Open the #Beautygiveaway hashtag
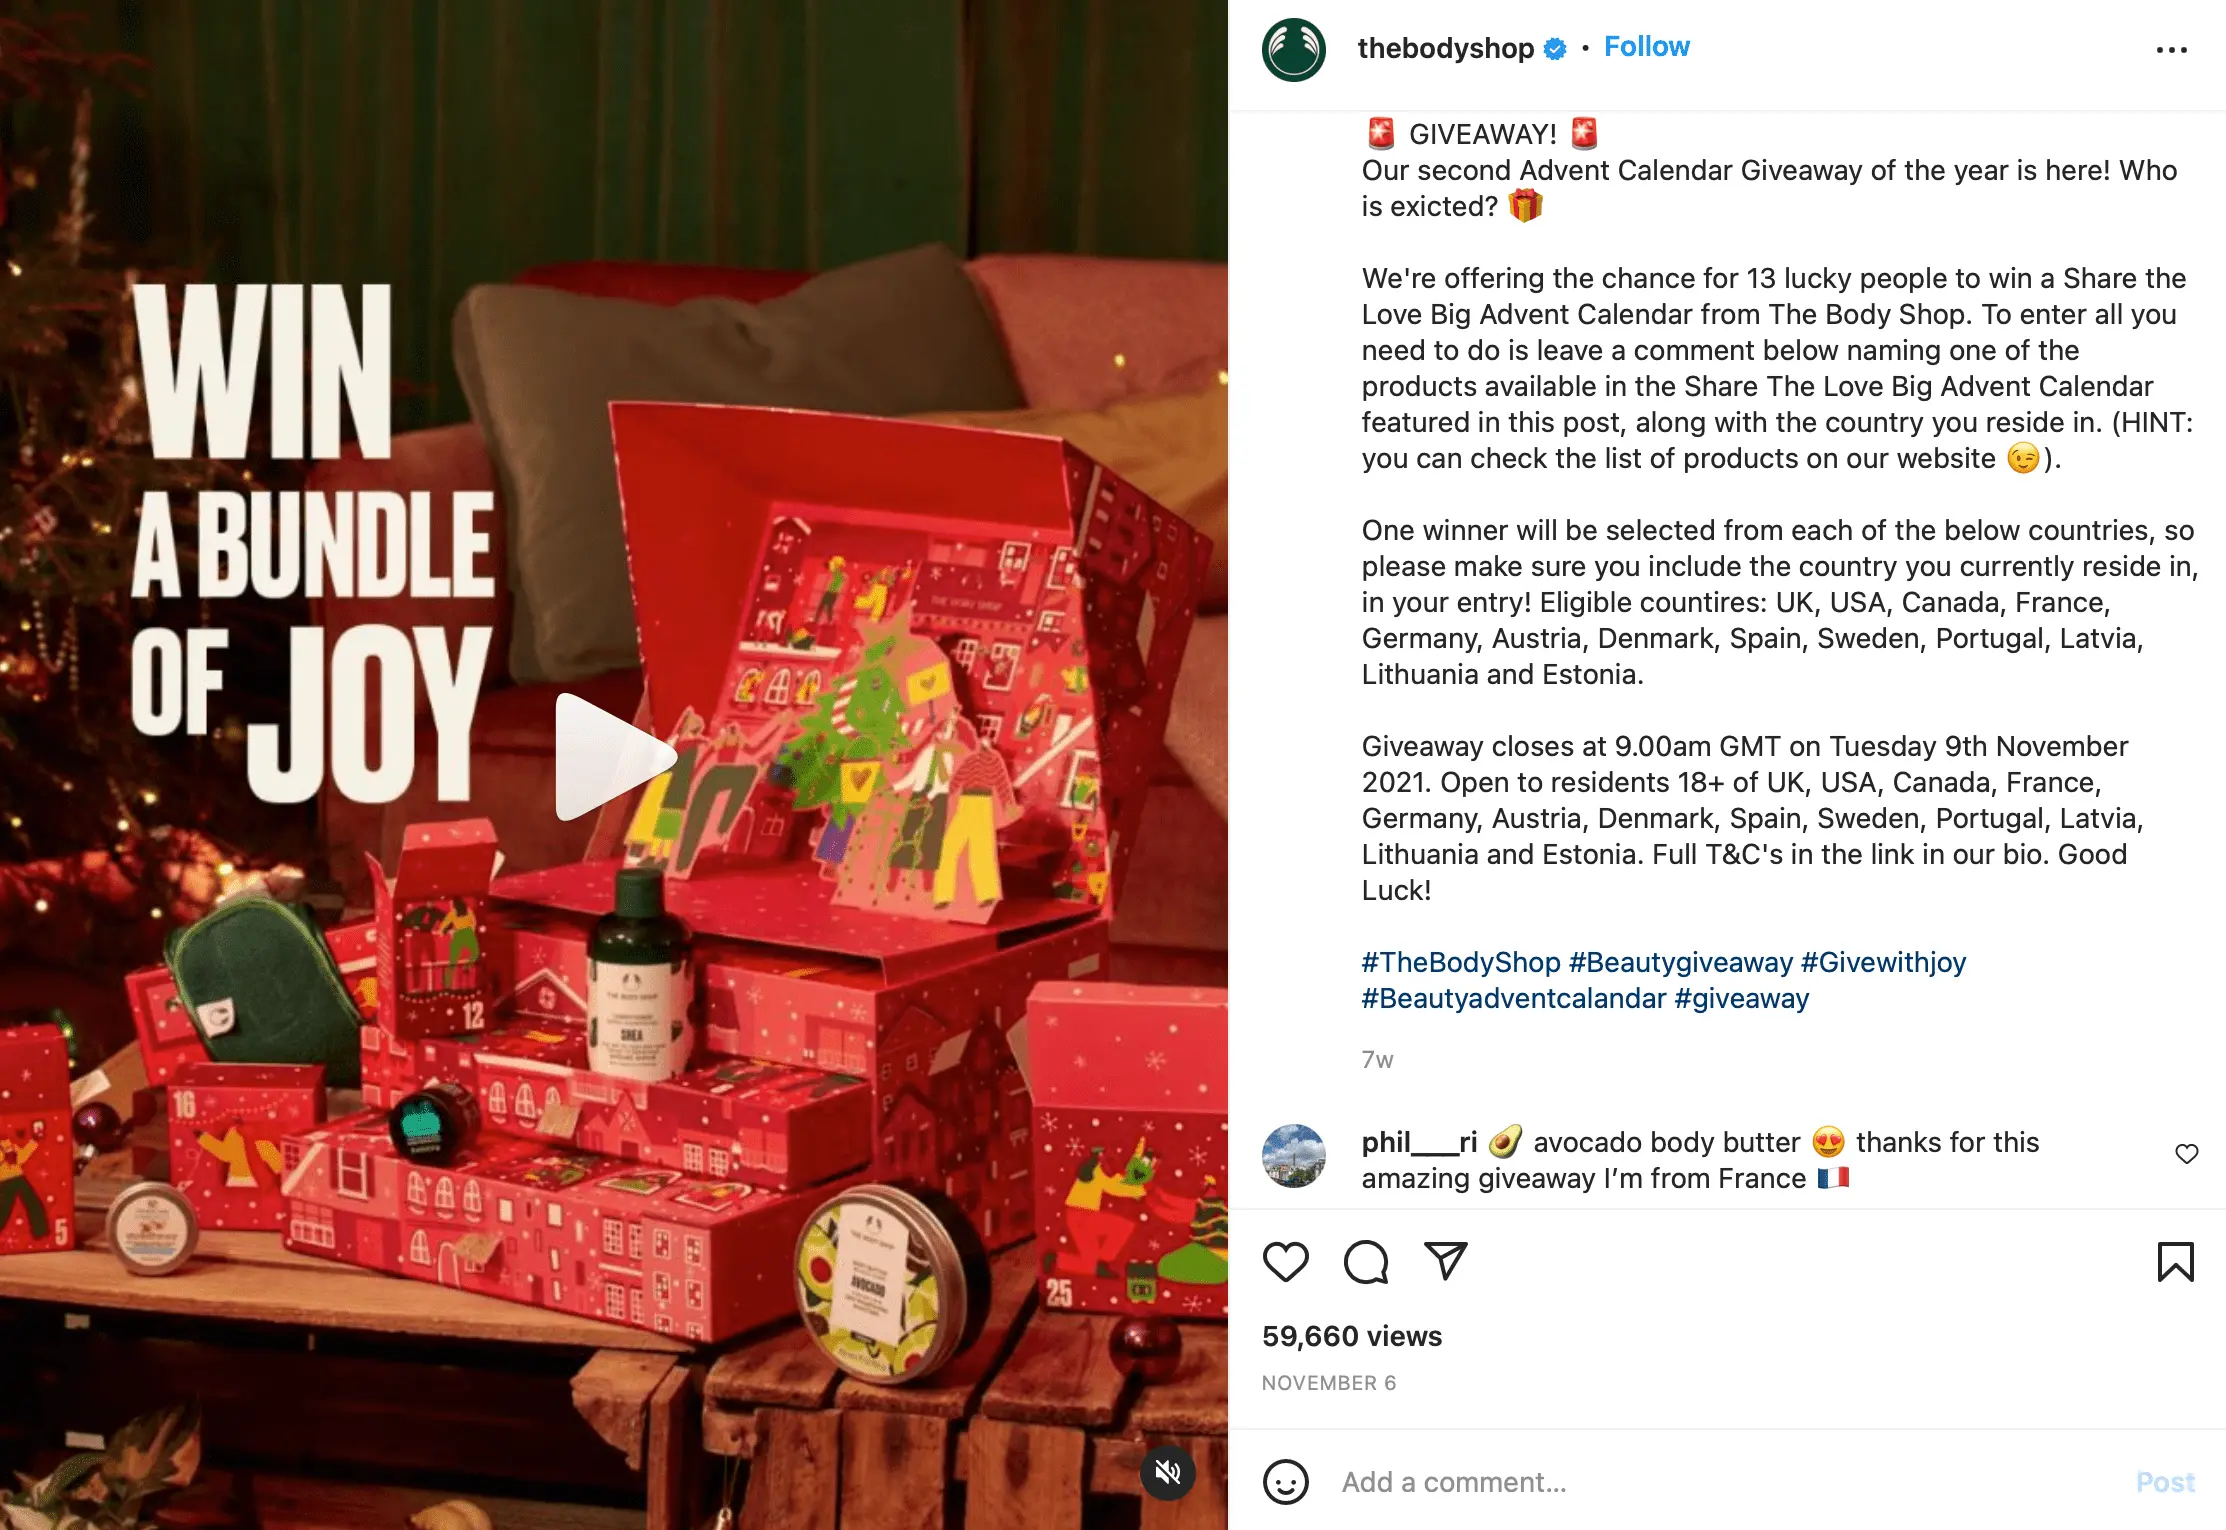 point(1681,962)
